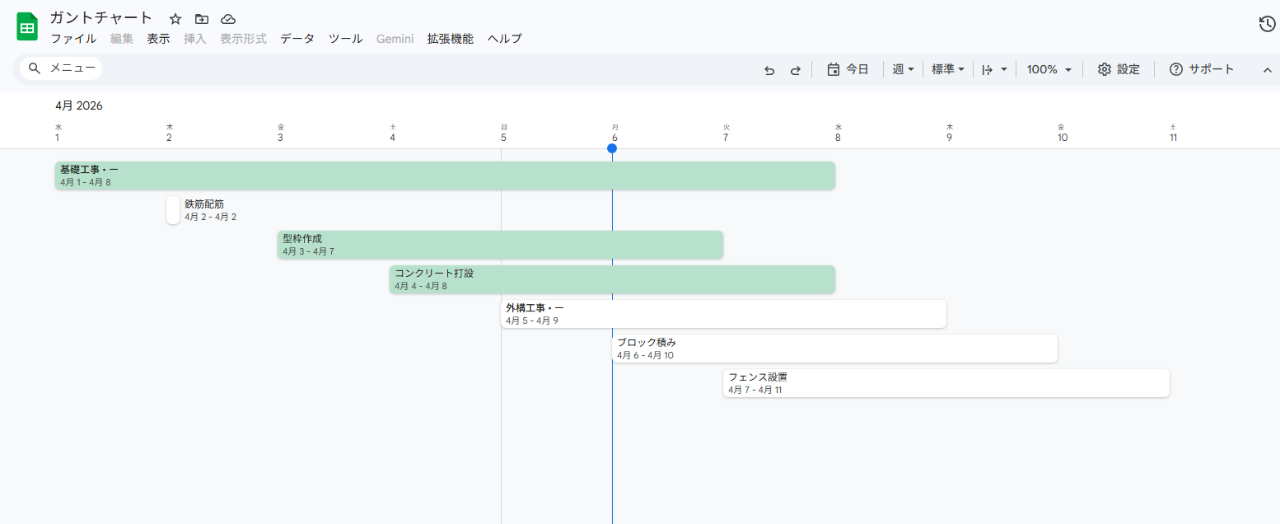Open the データ menu
This screenshot has width=1280, height=524.
coord(297,39)
